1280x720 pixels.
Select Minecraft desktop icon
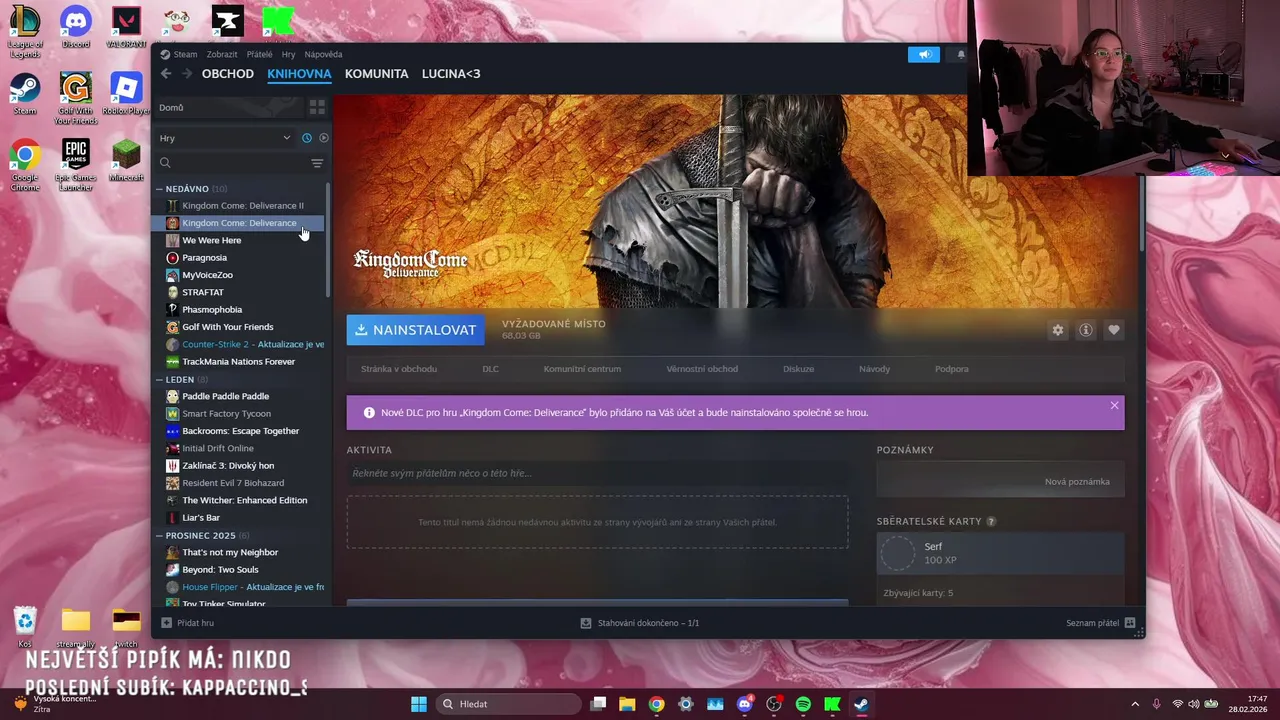point(126,160)
